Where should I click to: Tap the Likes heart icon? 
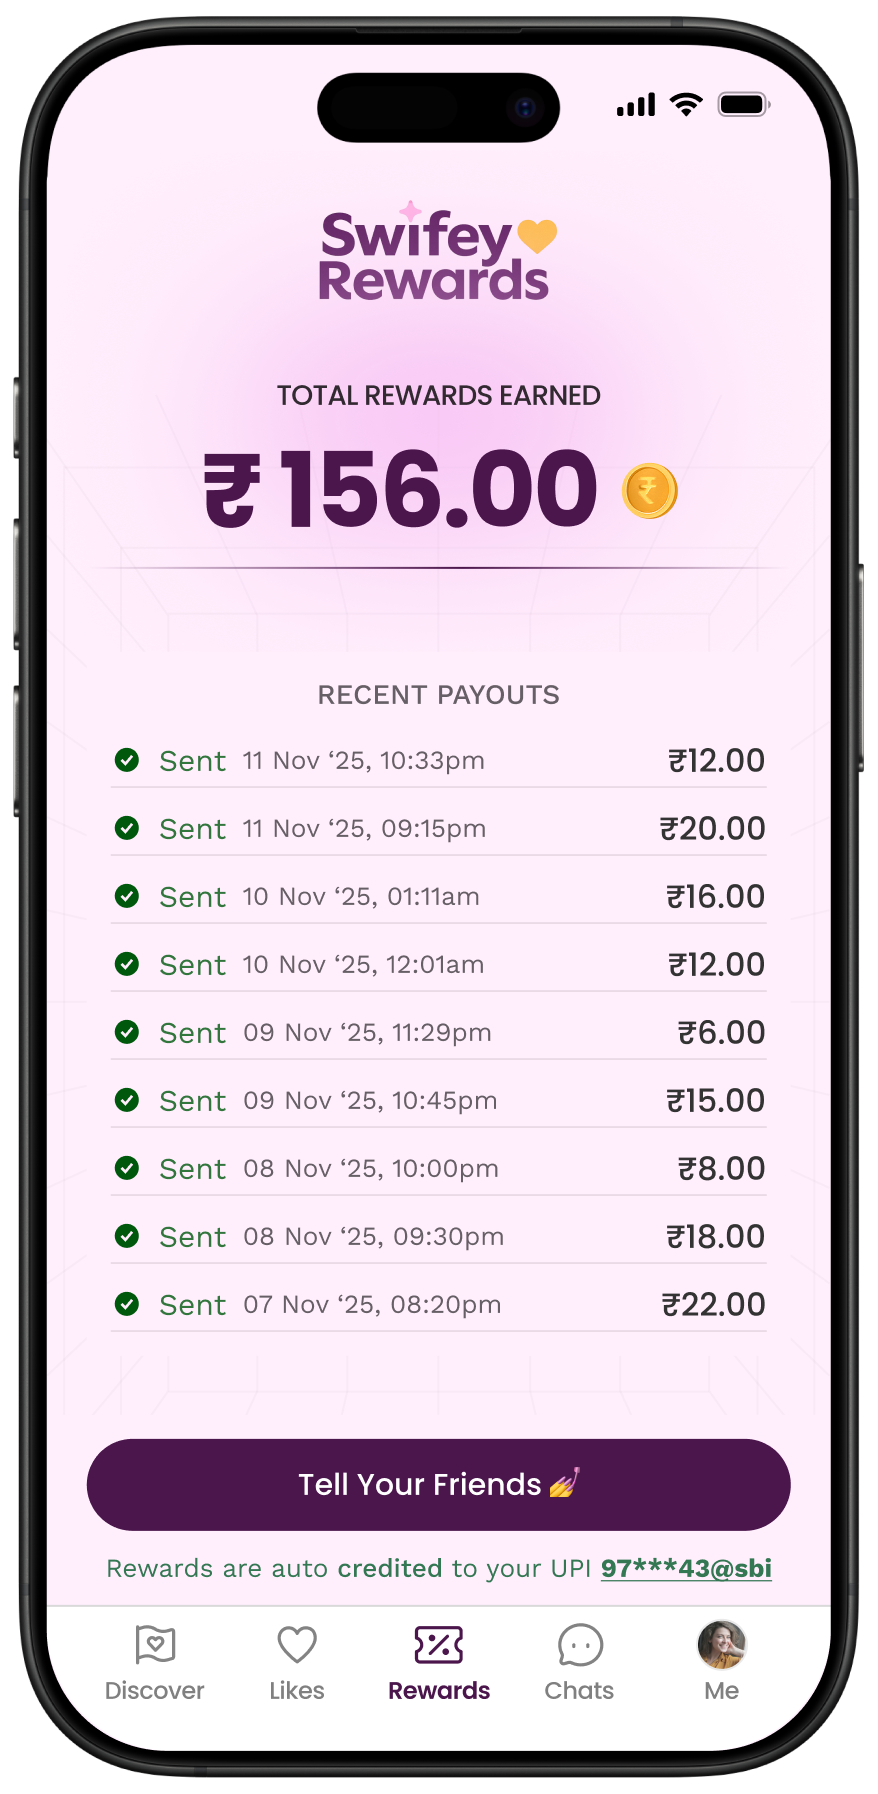[x=297, y=1644]
